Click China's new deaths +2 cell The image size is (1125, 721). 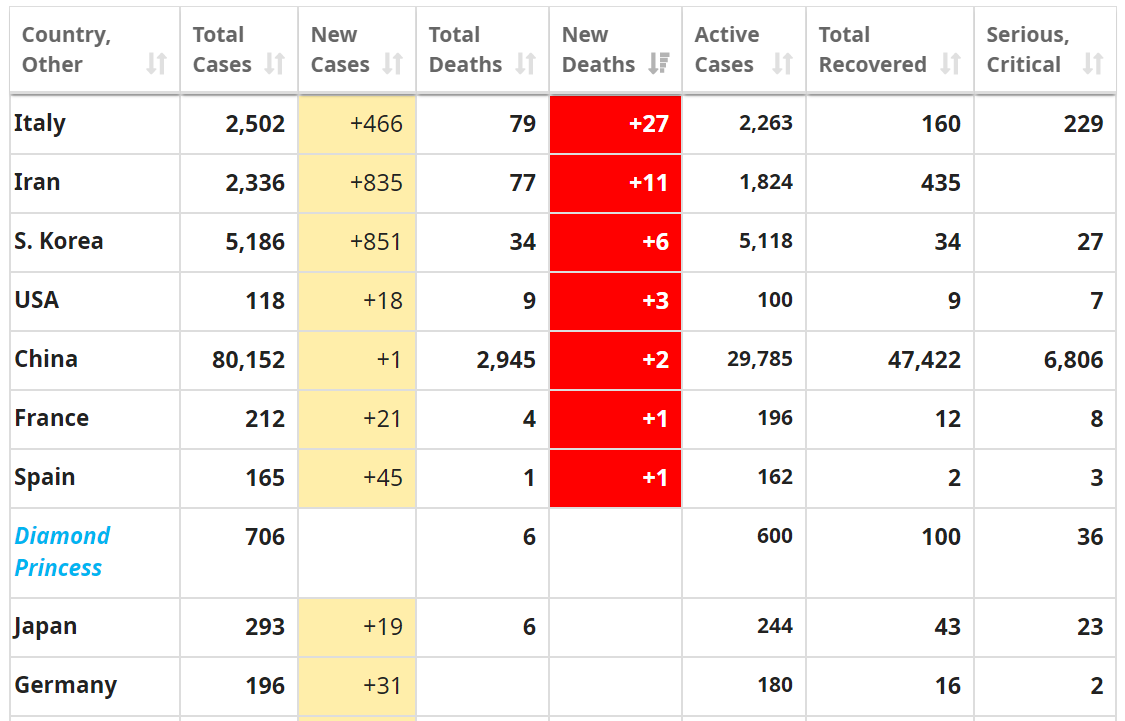coord(616,359)
